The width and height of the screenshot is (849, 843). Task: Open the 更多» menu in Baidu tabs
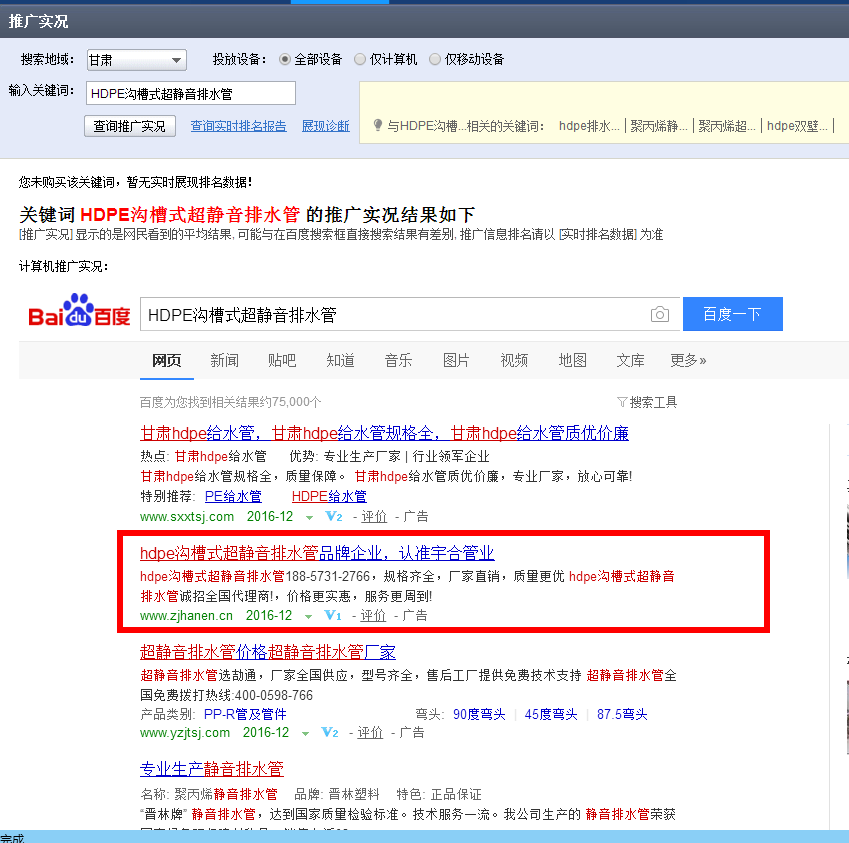688,360
